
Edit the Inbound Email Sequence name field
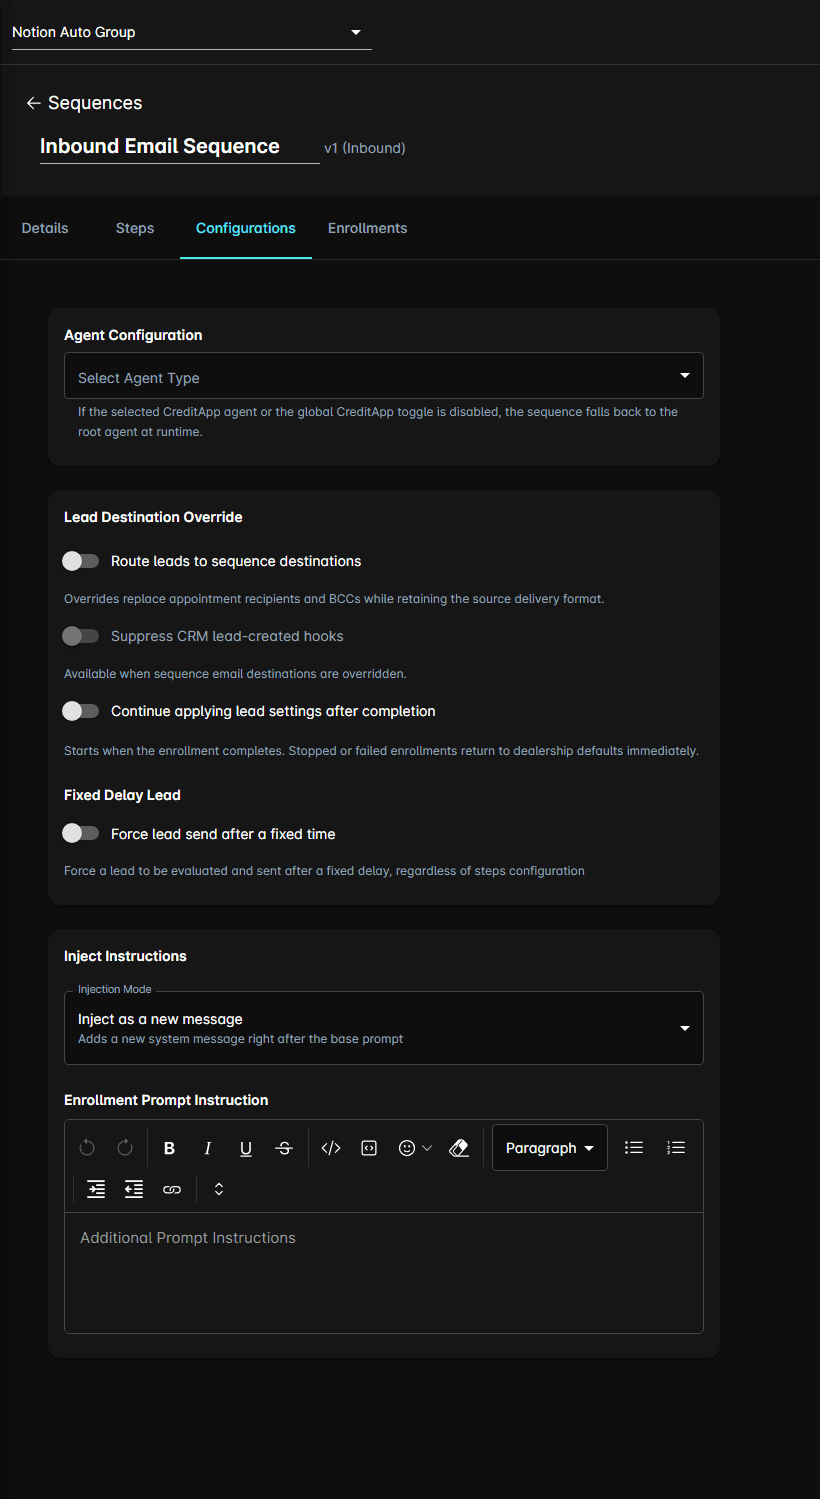[180, 146]
